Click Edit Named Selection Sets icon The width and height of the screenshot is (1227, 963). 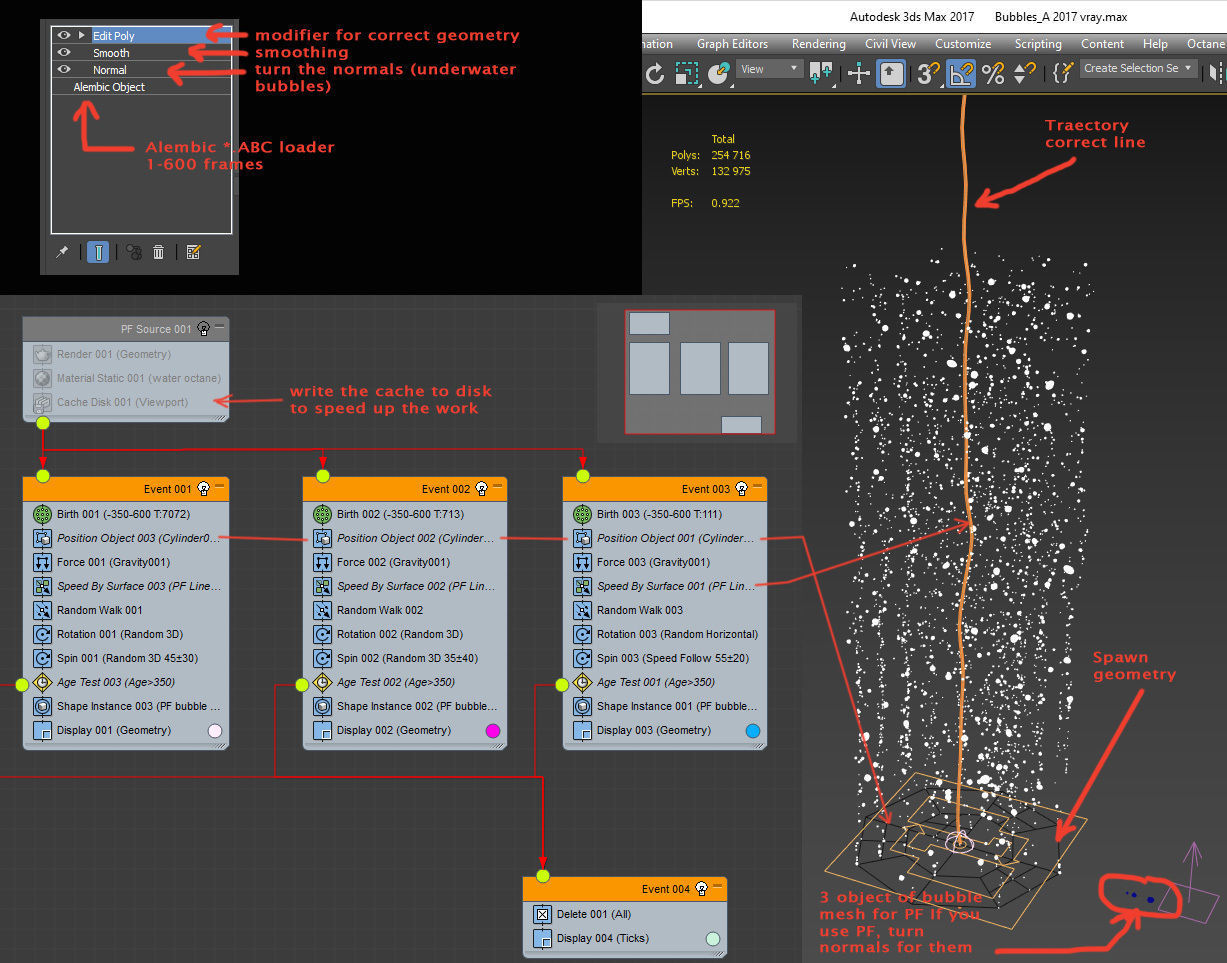[x=1062, y=73]
